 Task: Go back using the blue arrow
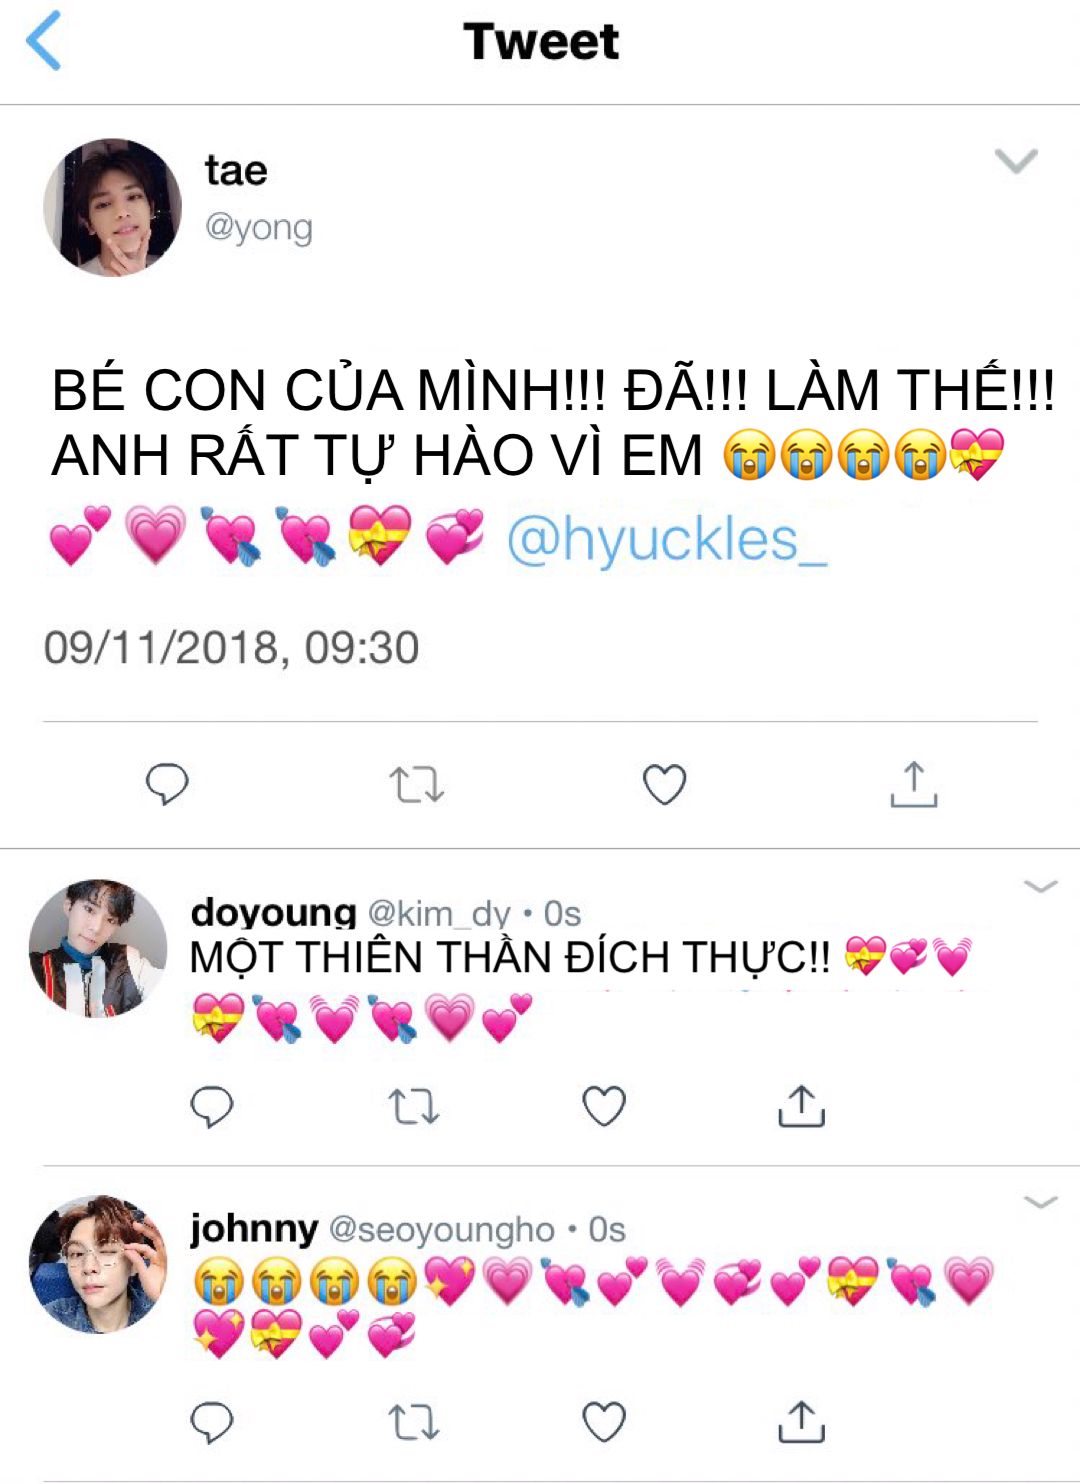click(43, 40)
